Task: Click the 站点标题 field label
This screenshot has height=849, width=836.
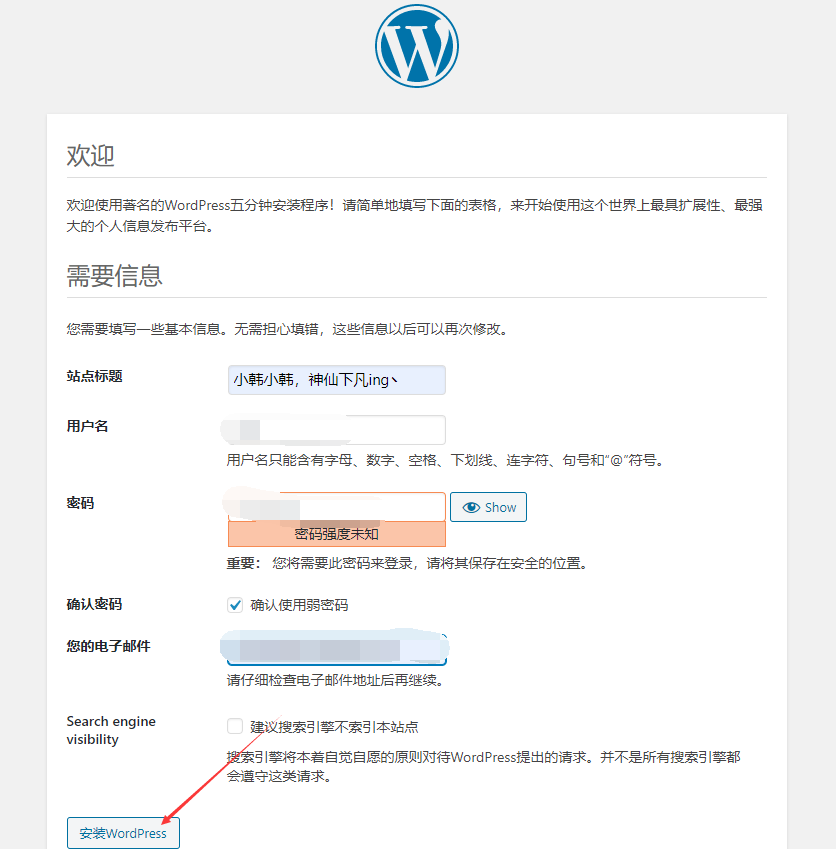Action: point(94,376)
